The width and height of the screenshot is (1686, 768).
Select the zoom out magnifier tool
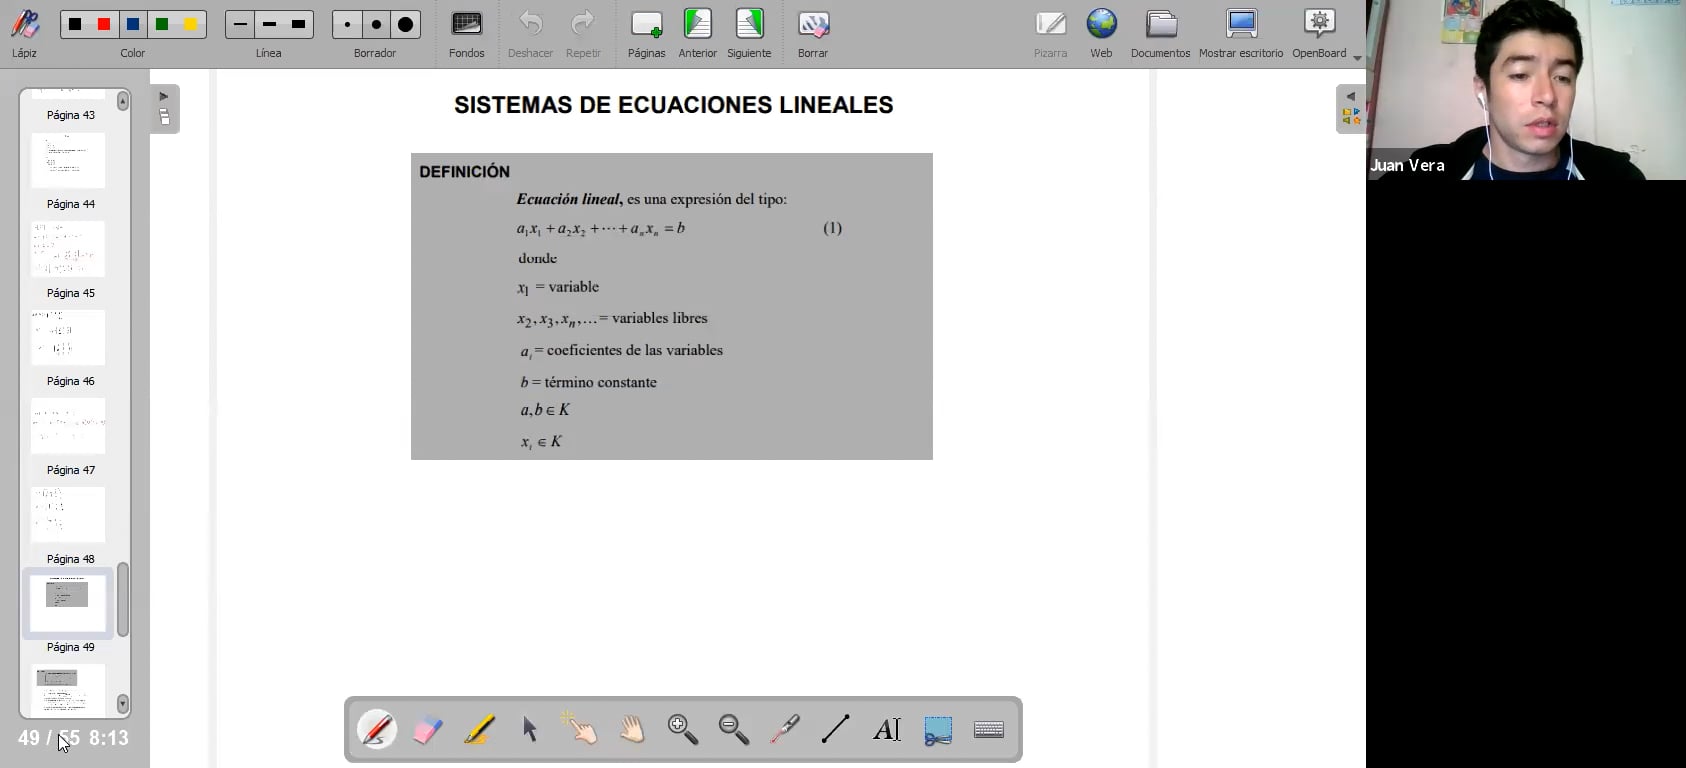coord(734,730)
